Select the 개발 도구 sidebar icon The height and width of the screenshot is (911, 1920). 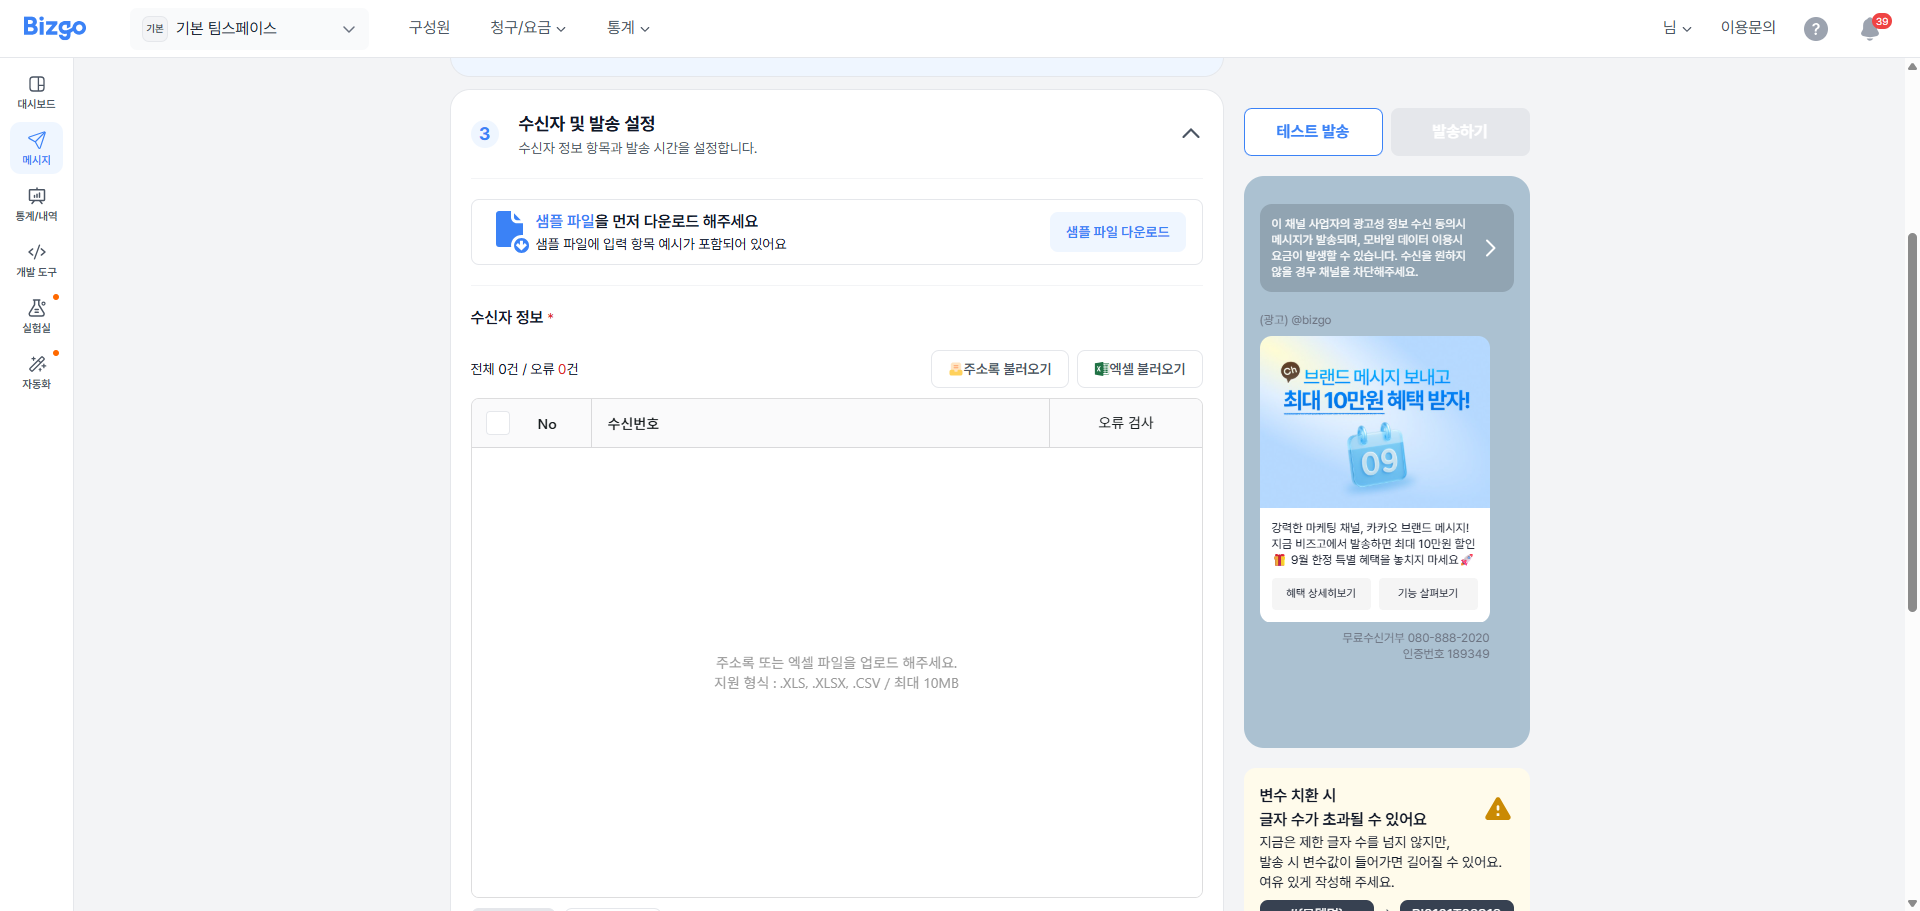pyautogui.click(x=36, y=260)
